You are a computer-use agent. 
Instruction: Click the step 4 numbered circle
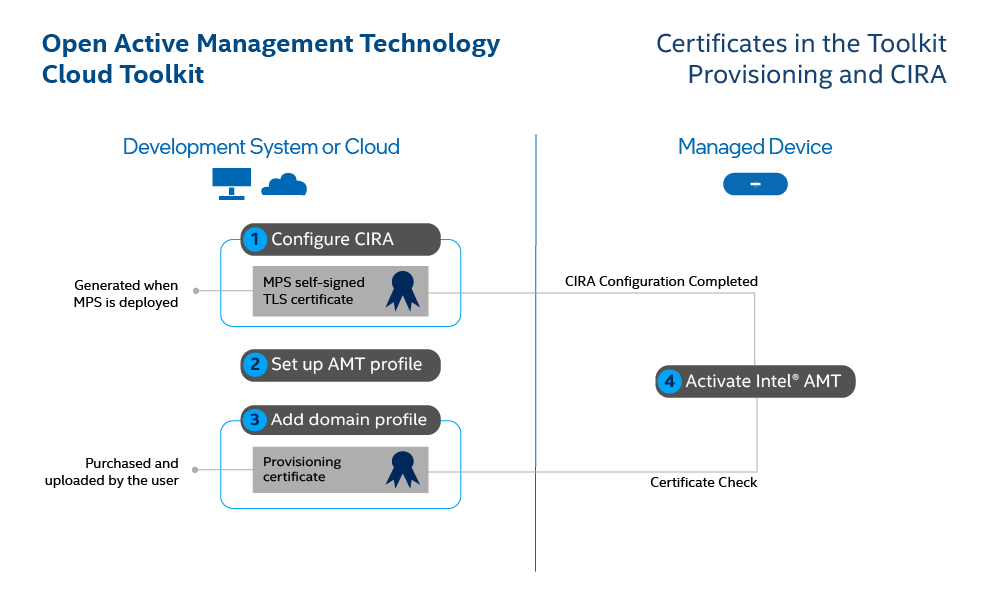tap(670, 381)
